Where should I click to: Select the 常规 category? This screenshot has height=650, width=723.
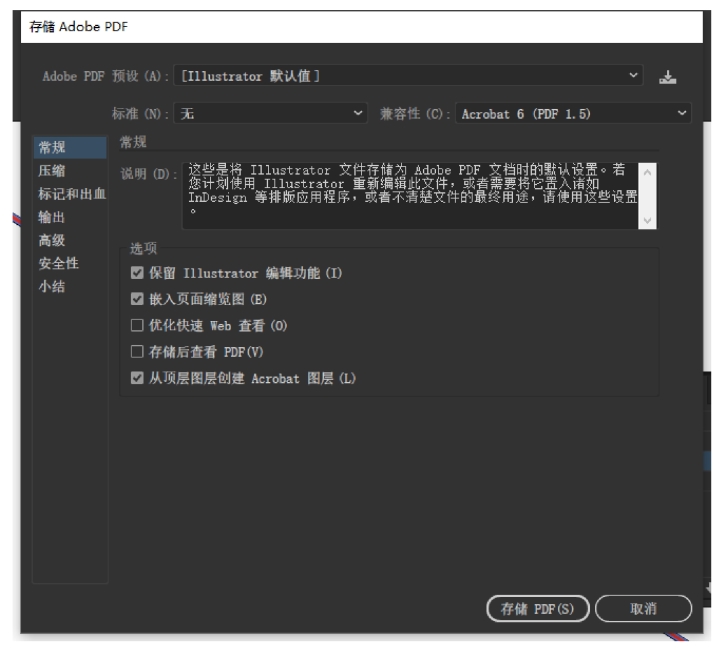[70, 148]
